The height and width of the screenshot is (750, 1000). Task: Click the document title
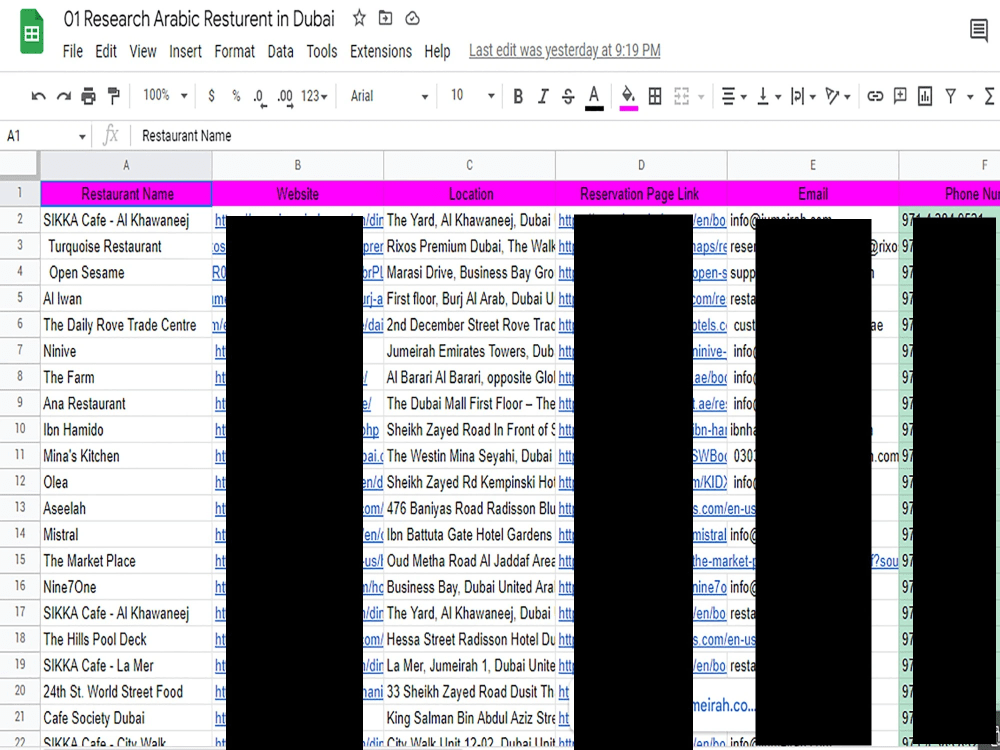[x=199, y=18]
